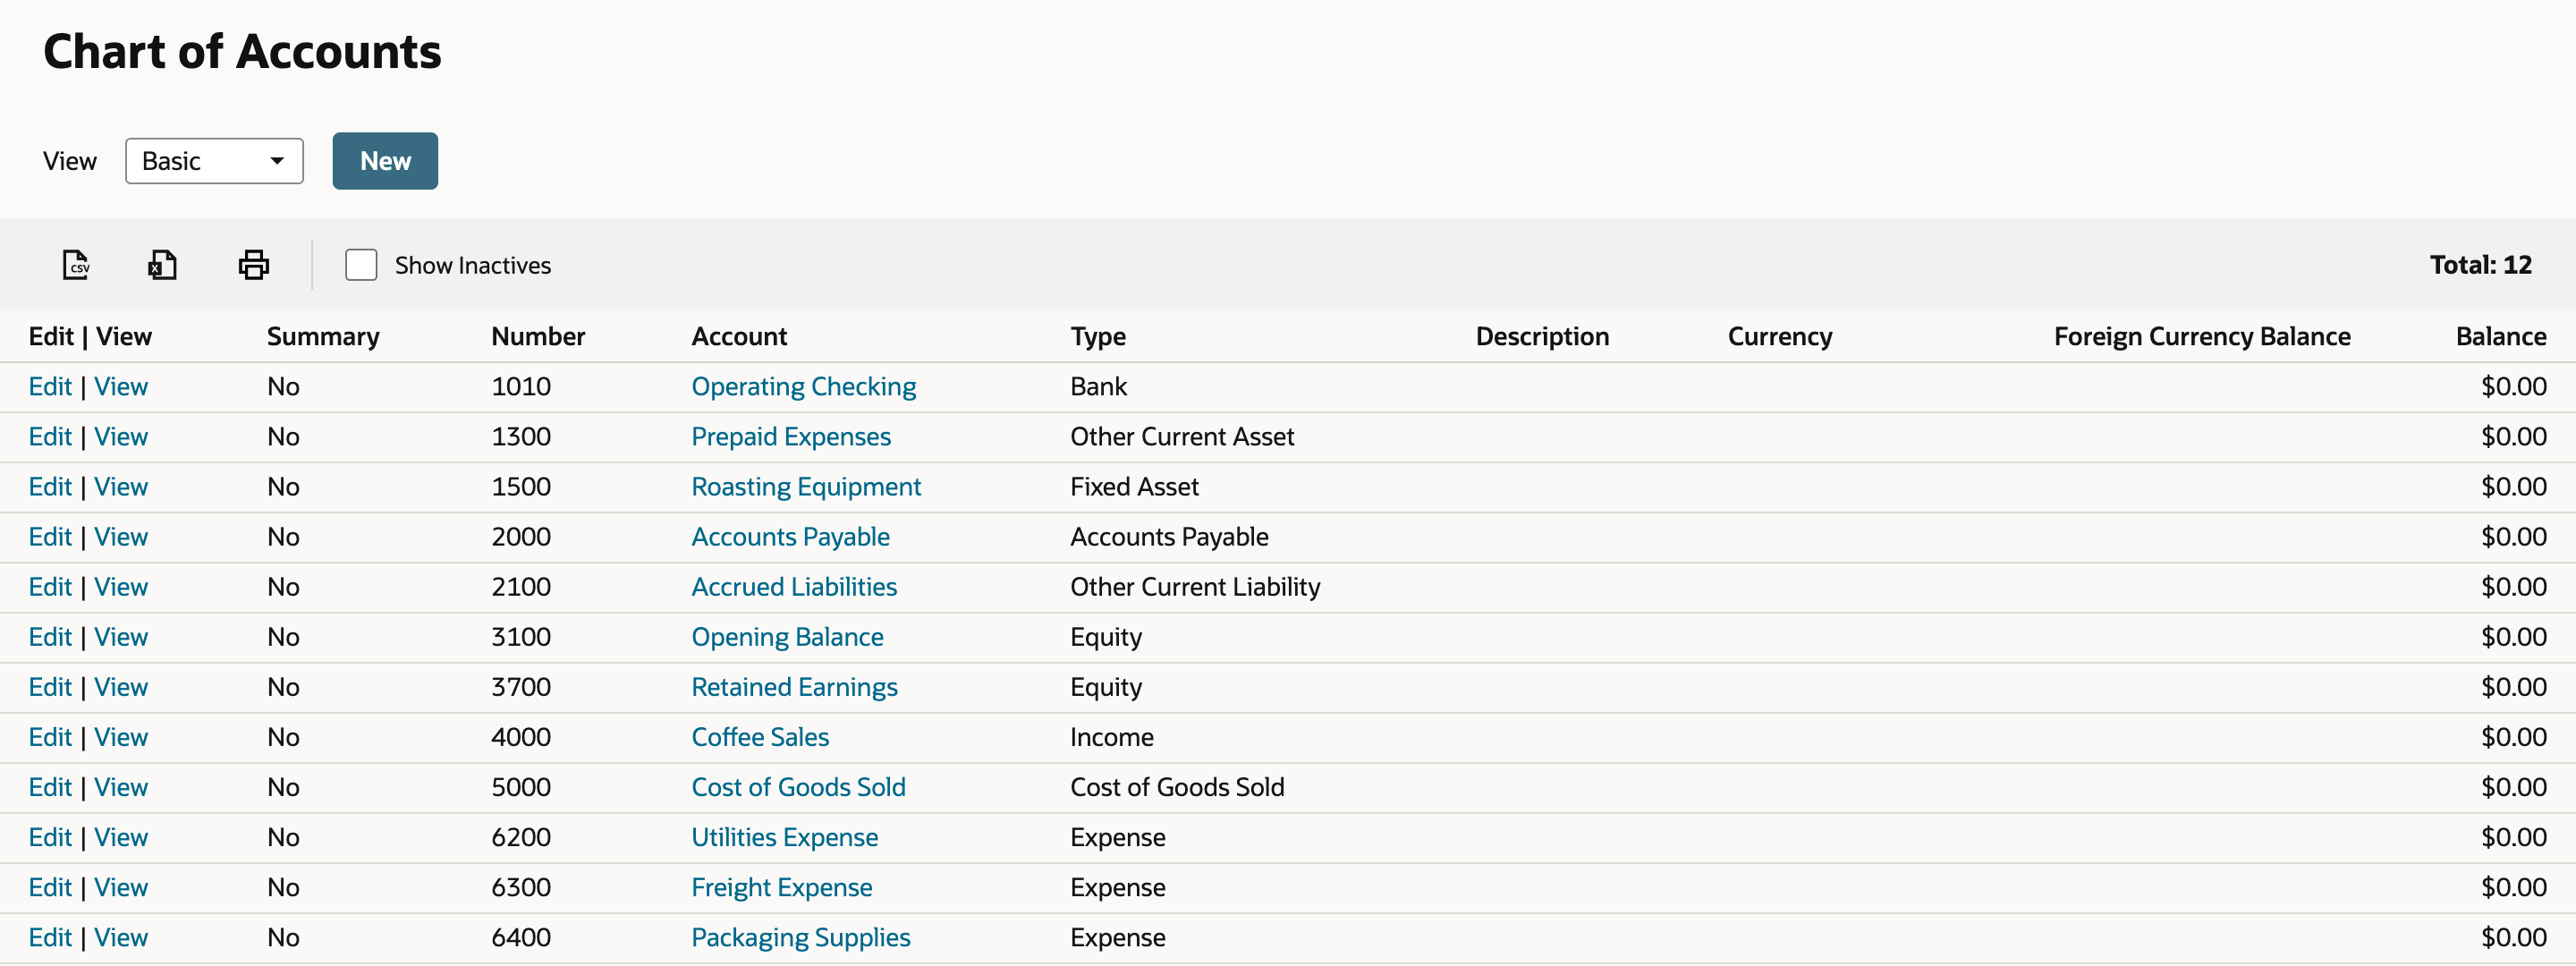
Task: Open the Accounts Payable account link
Action: (x=790, y=537)
